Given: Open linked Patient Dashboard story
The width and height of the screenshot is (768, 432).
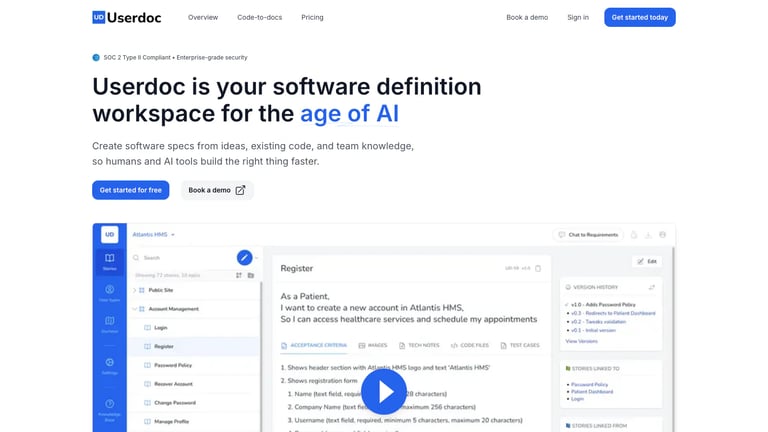Looking at the screenshot, I should pos(592,392).
